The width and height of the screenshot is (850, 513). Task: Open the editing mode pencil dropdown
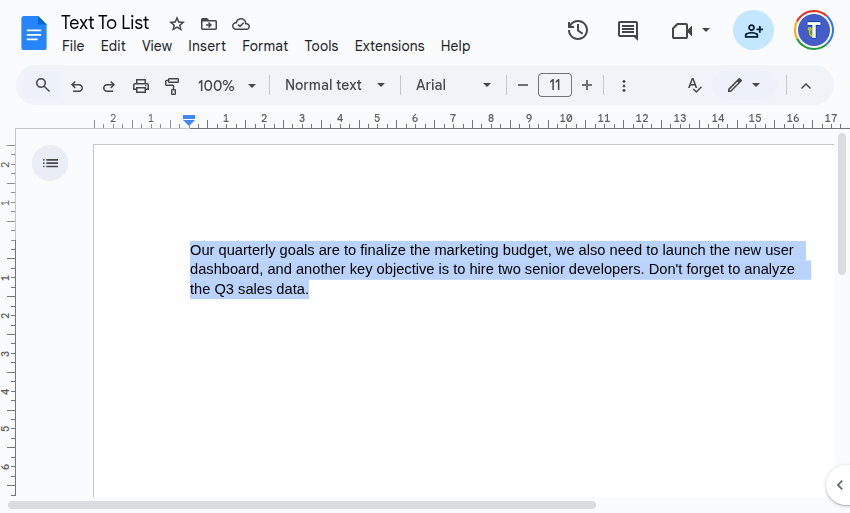744,85
